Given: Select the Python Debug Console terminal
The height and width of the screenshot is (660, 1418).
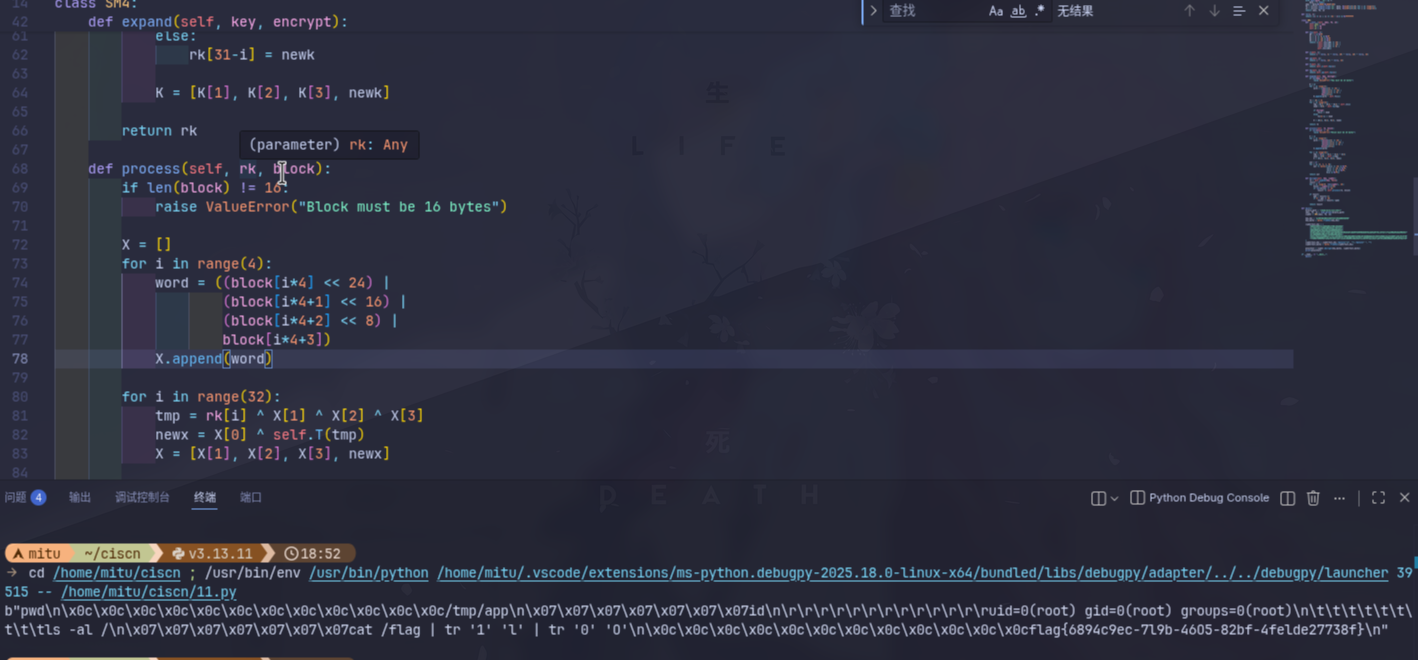Looking at the screenshot, I should tap(1199, 498).
